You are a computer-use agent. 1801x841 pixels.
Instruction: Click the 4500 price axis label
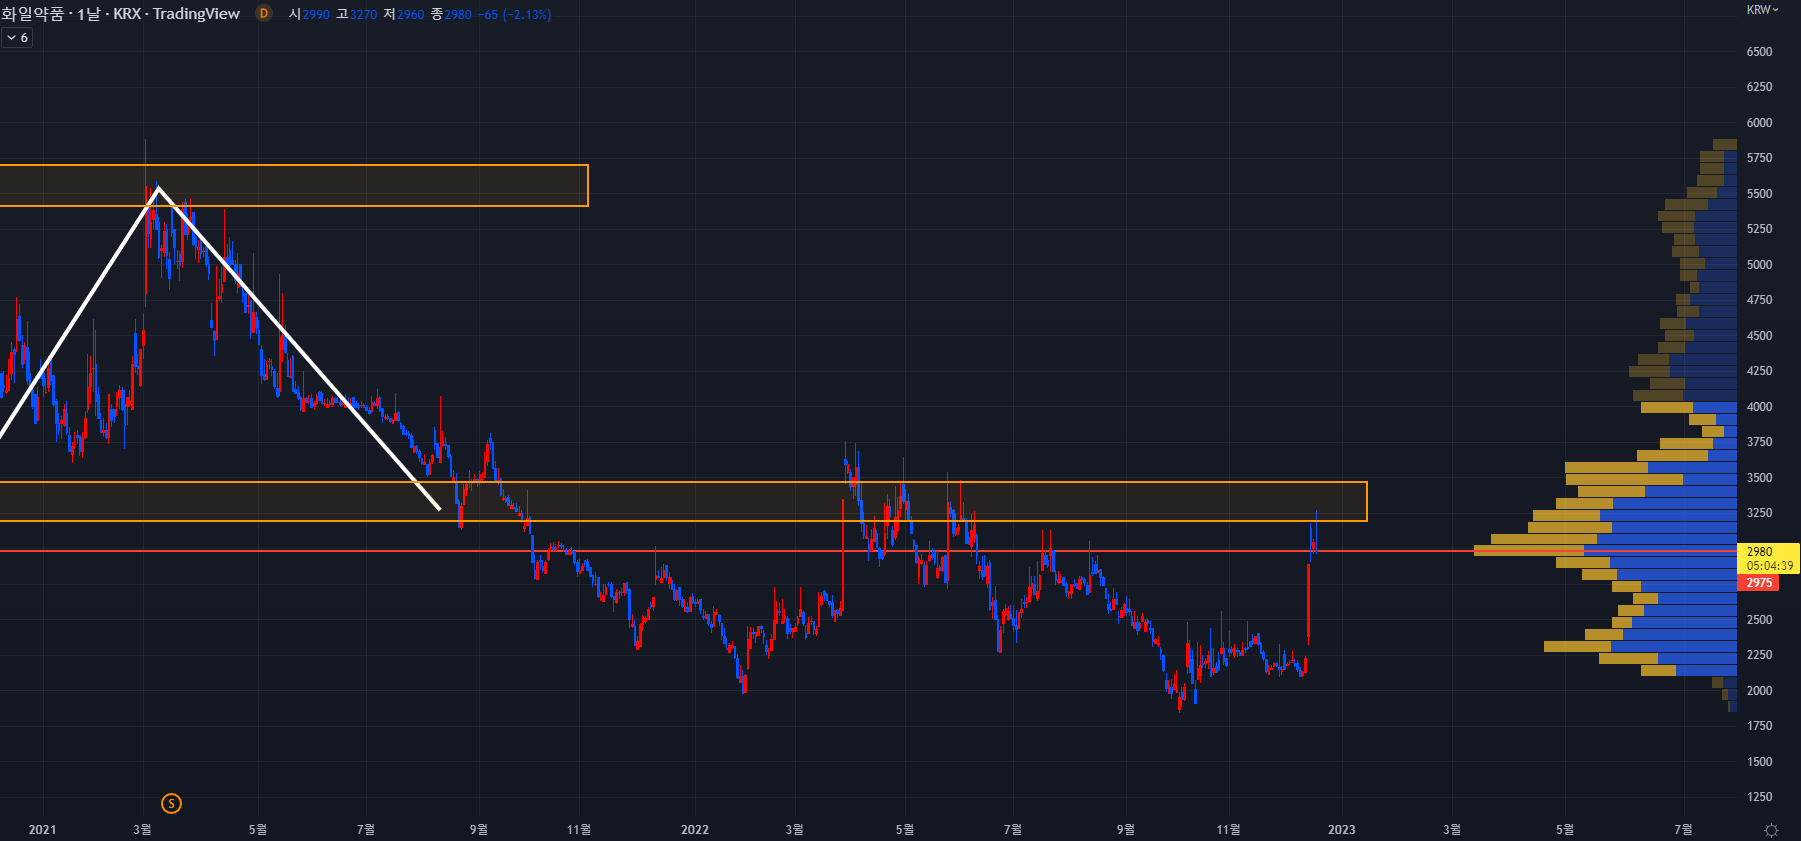click(x=1759, y=336)
